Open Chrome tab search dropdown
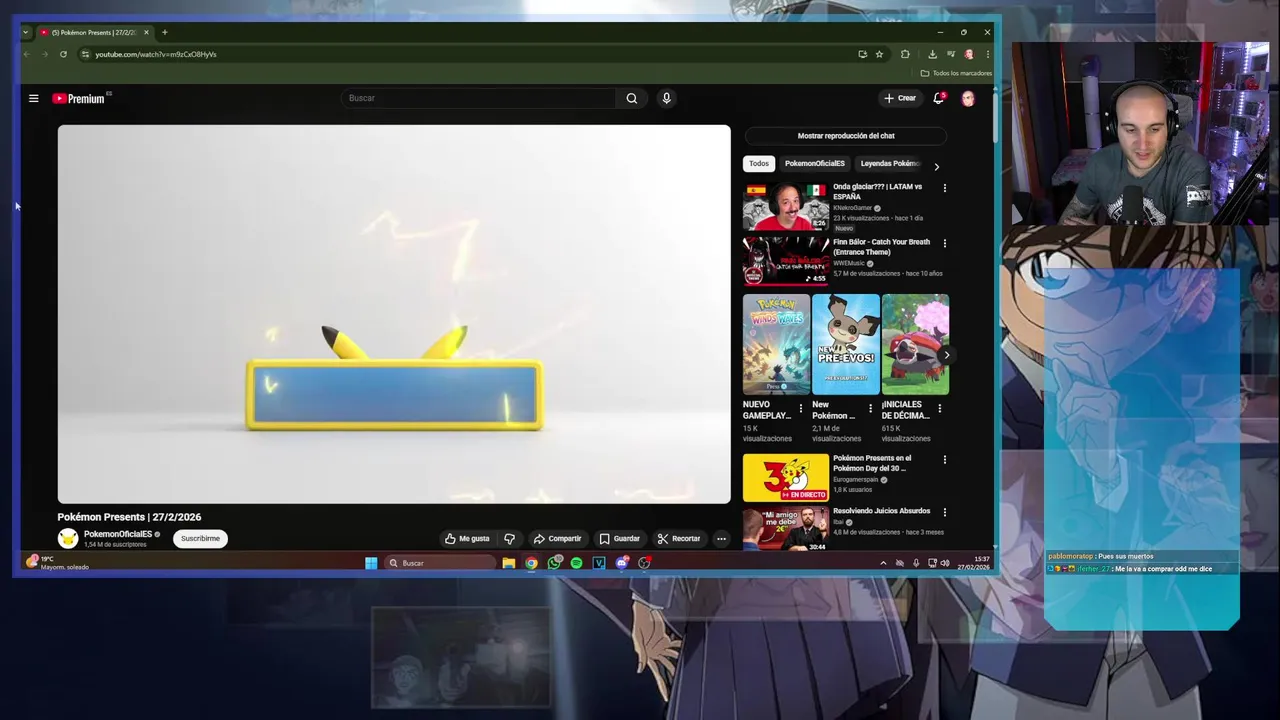The height and width of the screenshot is (720, 1280). point(25,32)
